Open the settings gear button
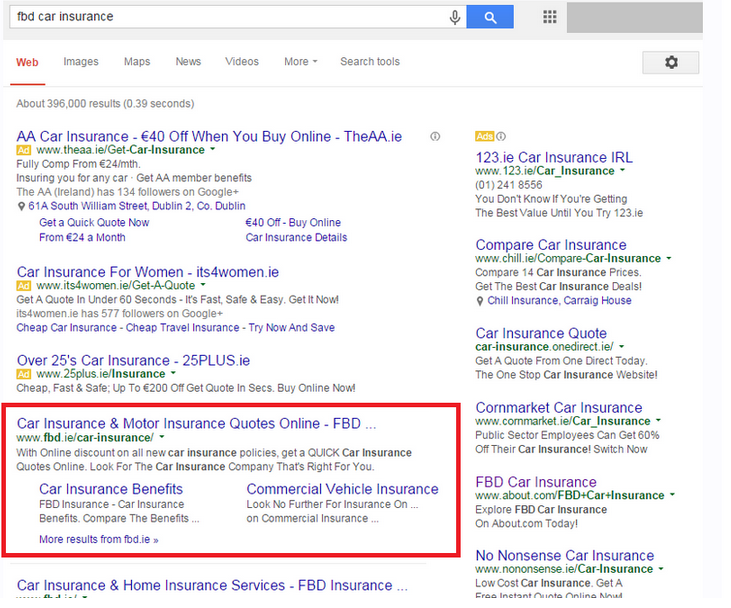Viewport: 731px width, 608px height. (670, 62)
